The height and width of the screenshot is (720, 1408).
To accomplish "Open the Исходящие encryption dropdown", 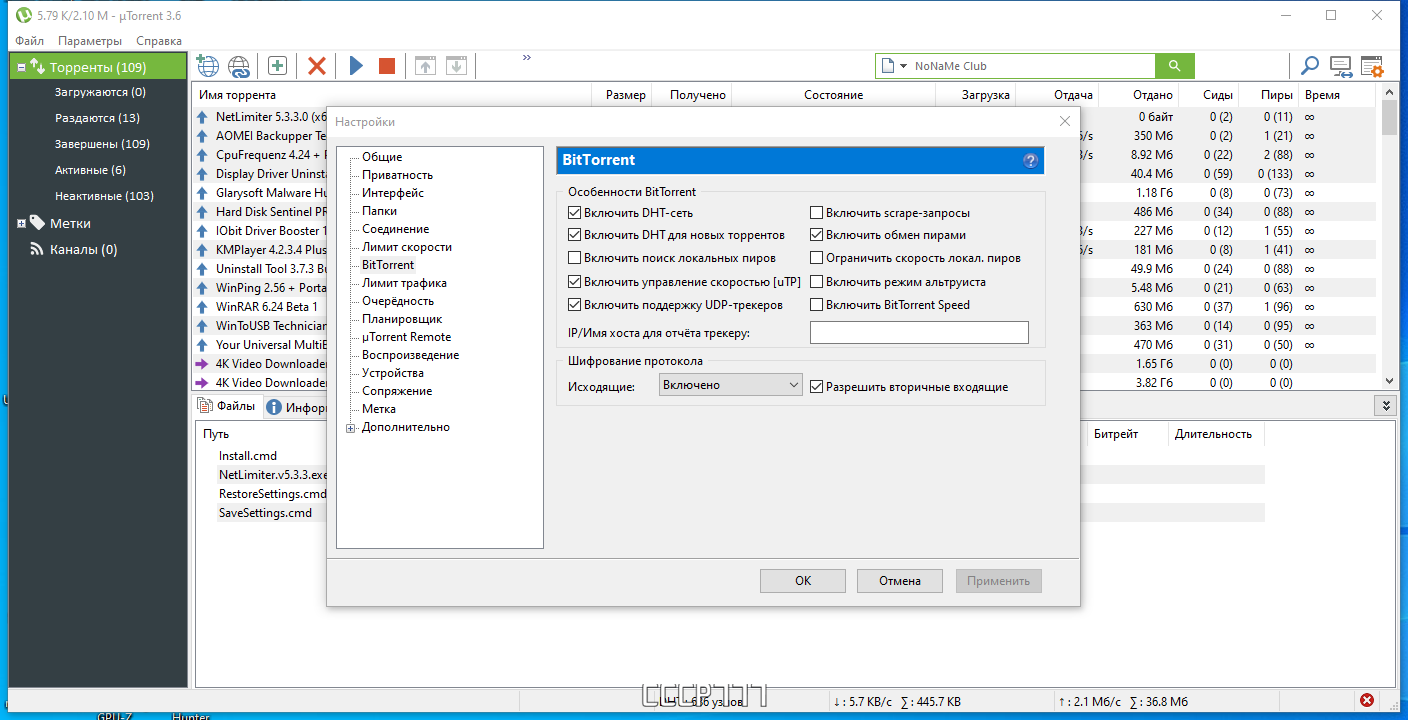I will click(x=731, y=385).
